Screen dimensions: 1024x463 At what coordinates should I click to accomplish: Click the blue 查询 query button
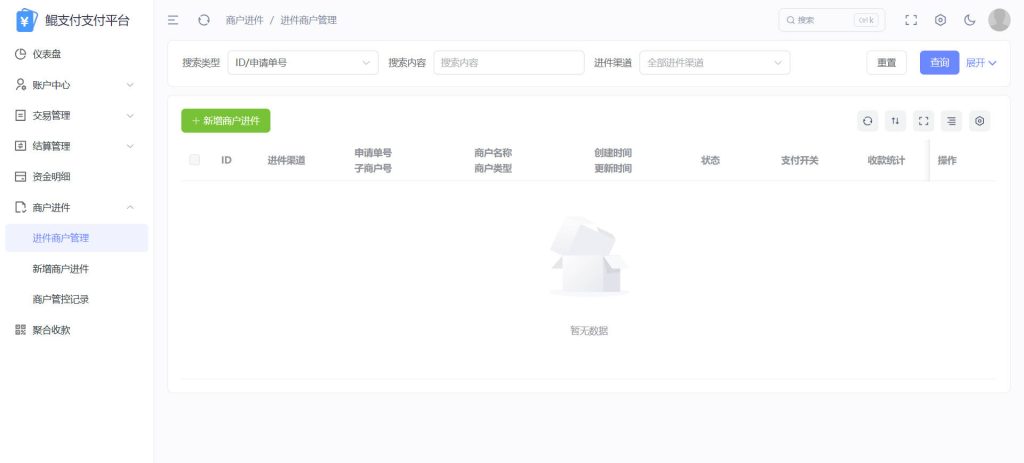click(939, 63)
